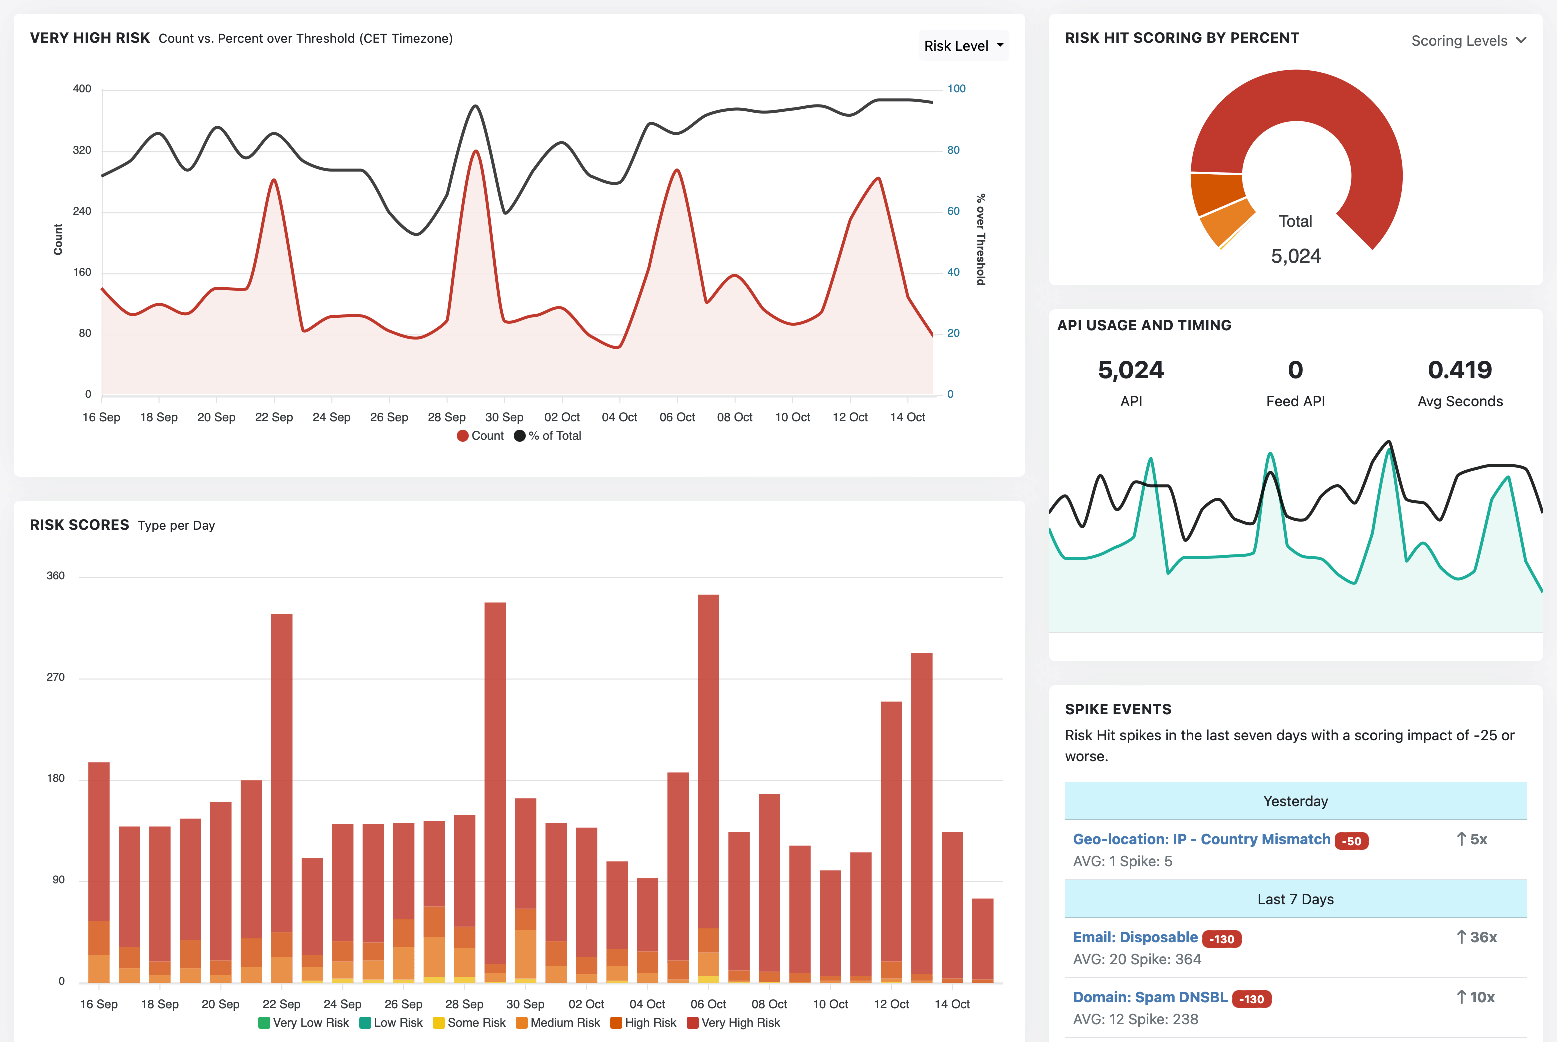Viewport: 1557px width, 1042px height.
Task: Click the -50 score badge
Action: pos(1352,841)
